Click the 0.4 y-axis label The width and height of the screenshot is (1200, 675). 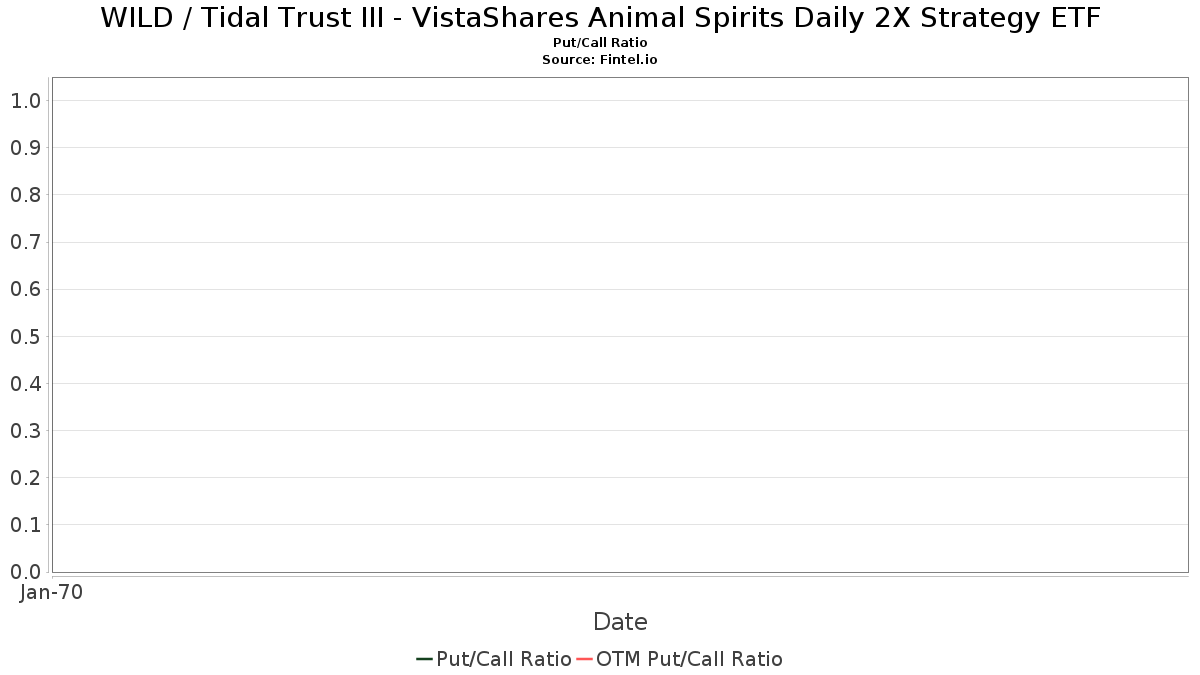(25, 383)
